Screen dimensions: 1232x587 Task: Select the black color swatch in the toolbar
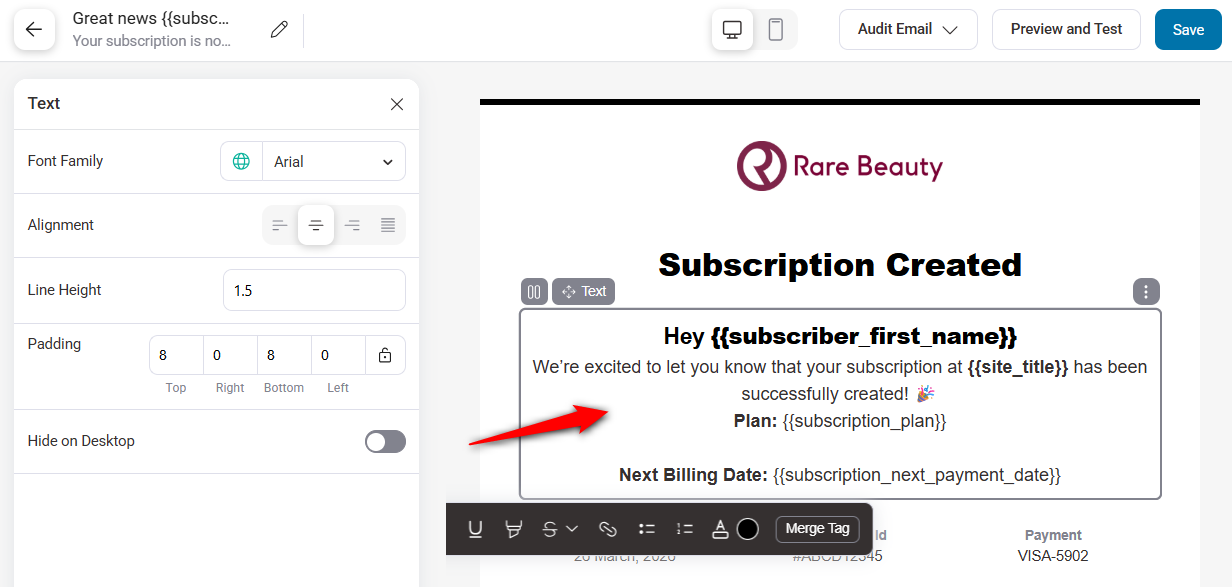(x=748, y=528)
